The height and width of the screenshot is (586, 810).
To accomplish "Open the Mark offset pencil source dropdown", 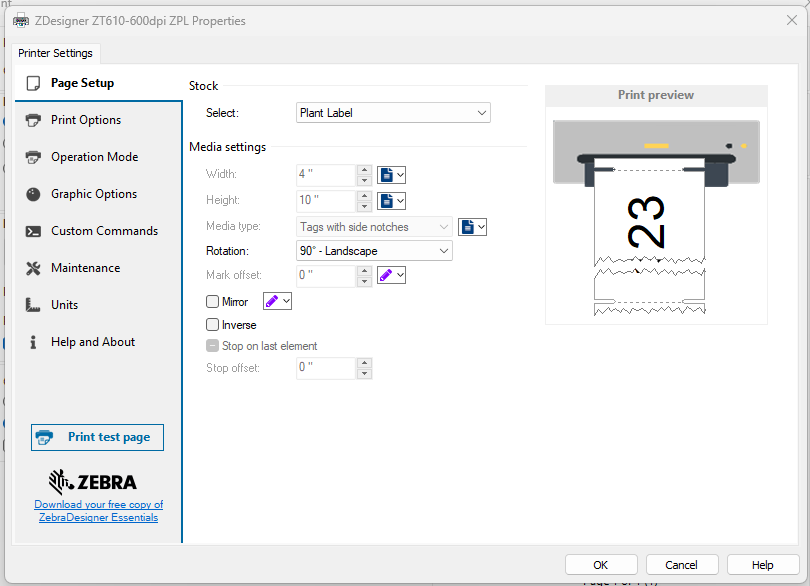I will (x=391, y=275).
